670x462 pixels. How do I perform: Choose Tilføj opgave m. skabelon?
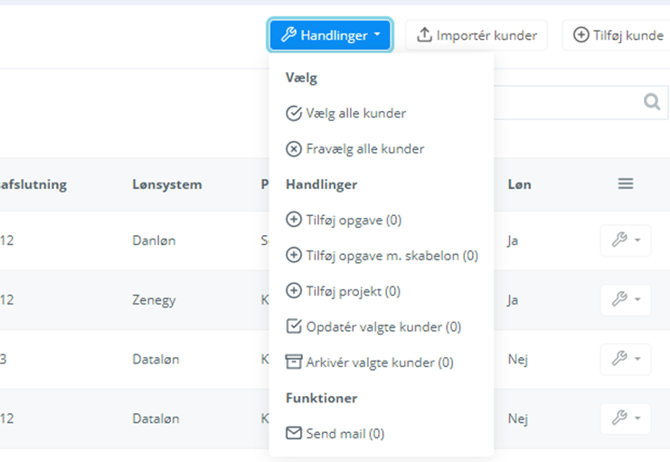point(382,256)
